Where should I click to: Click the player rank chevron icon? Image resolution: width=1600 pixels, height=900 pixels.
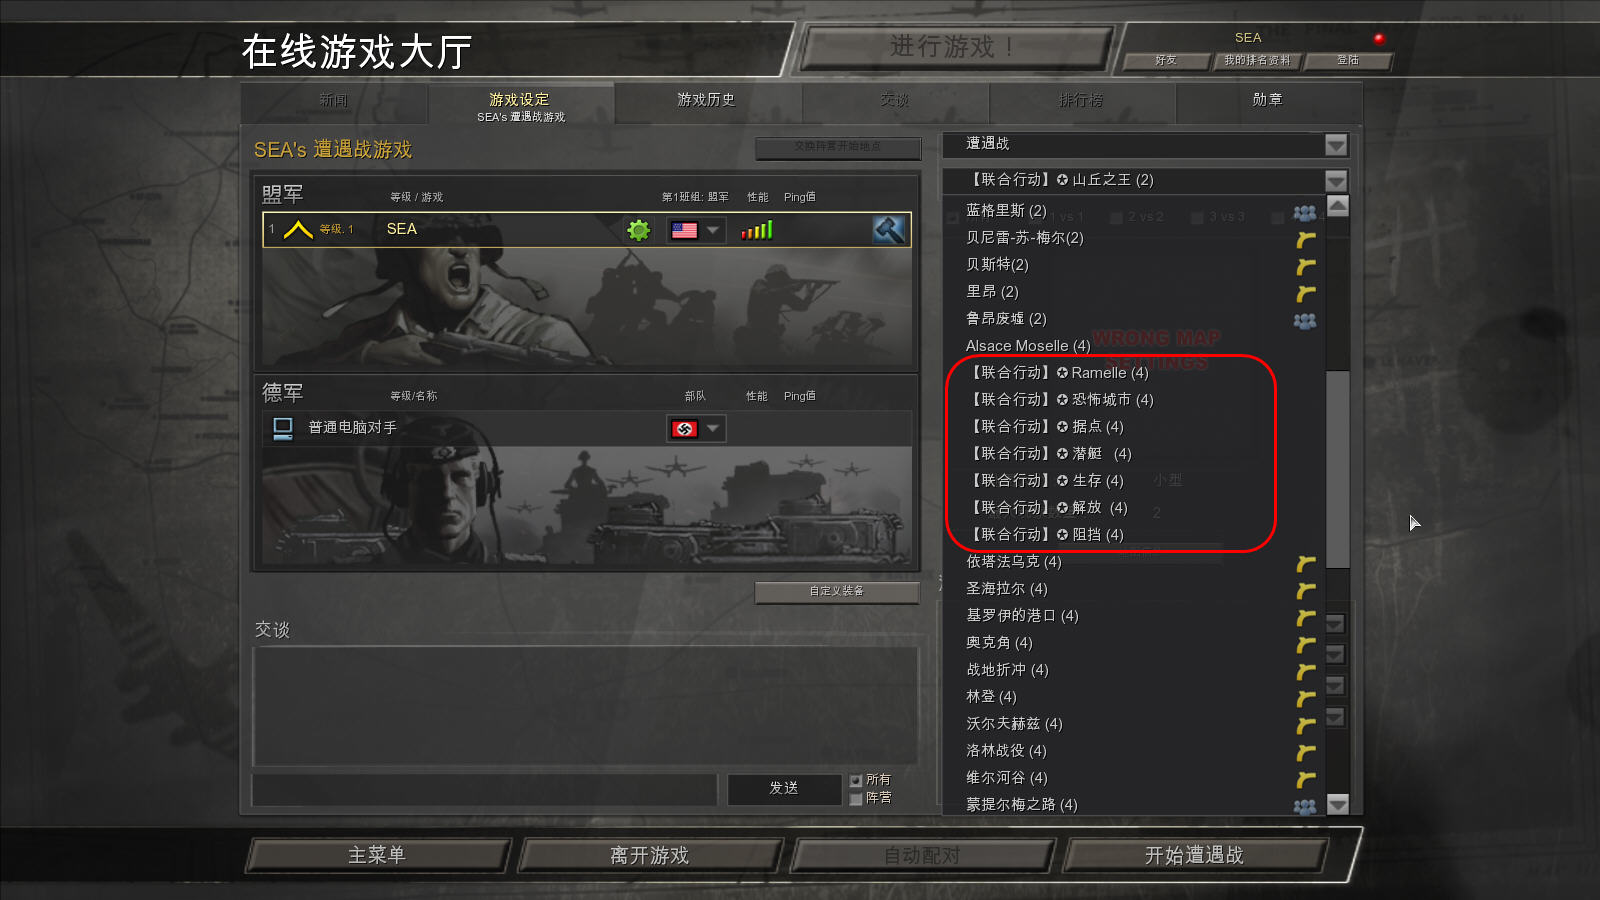[298, 230]
